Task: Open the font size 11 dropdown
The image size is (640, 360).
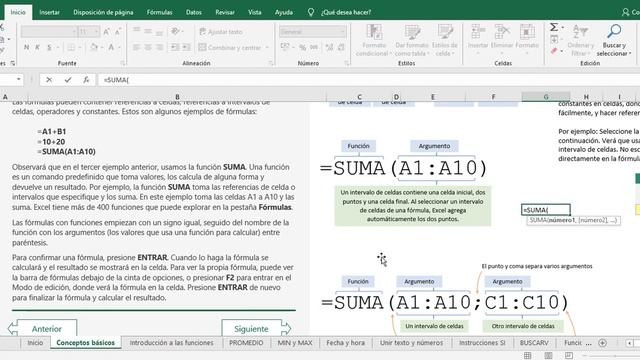Action: tap(96, 31)
